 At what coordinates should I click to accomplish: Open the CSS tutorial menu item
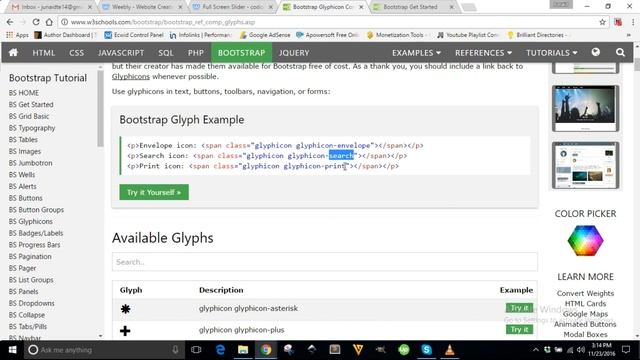(76, 53)
